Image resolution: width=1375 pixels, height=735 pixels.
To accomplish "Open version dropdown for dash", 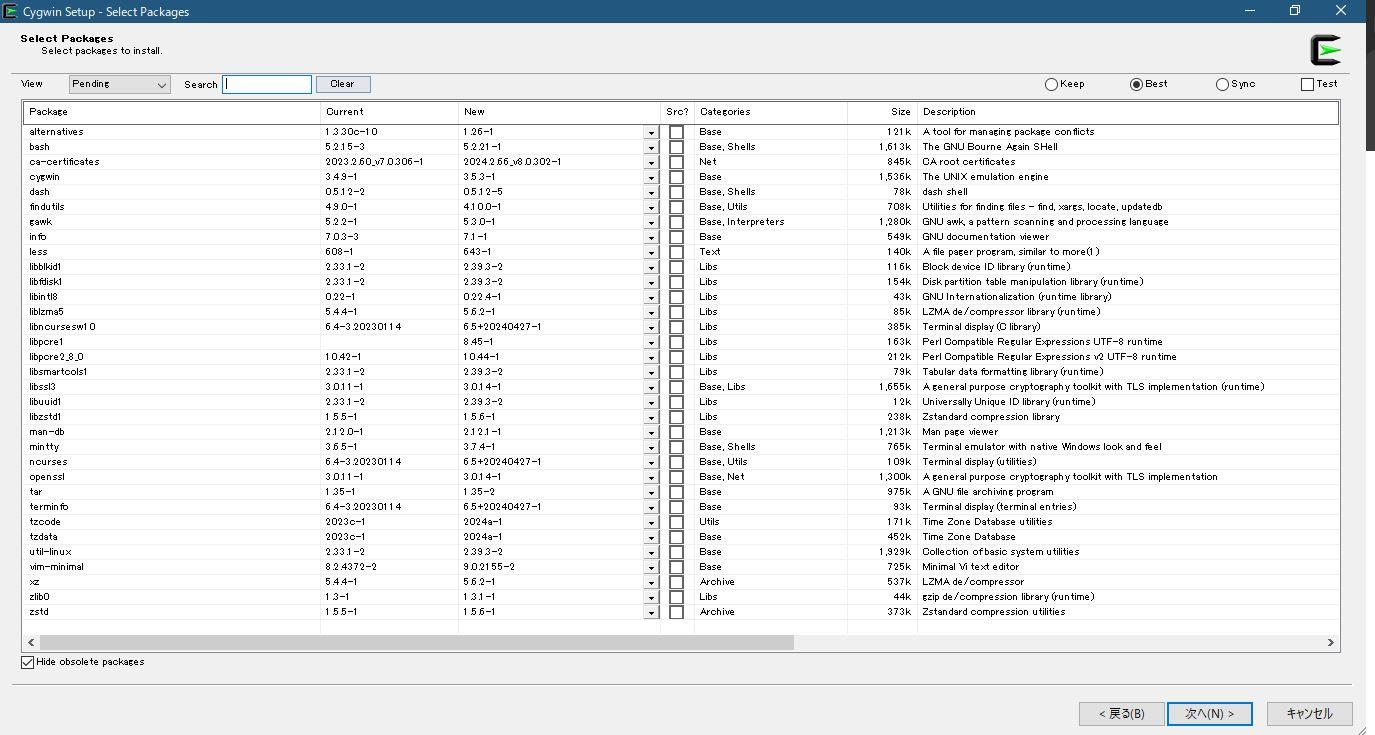I will click(651, 192).
